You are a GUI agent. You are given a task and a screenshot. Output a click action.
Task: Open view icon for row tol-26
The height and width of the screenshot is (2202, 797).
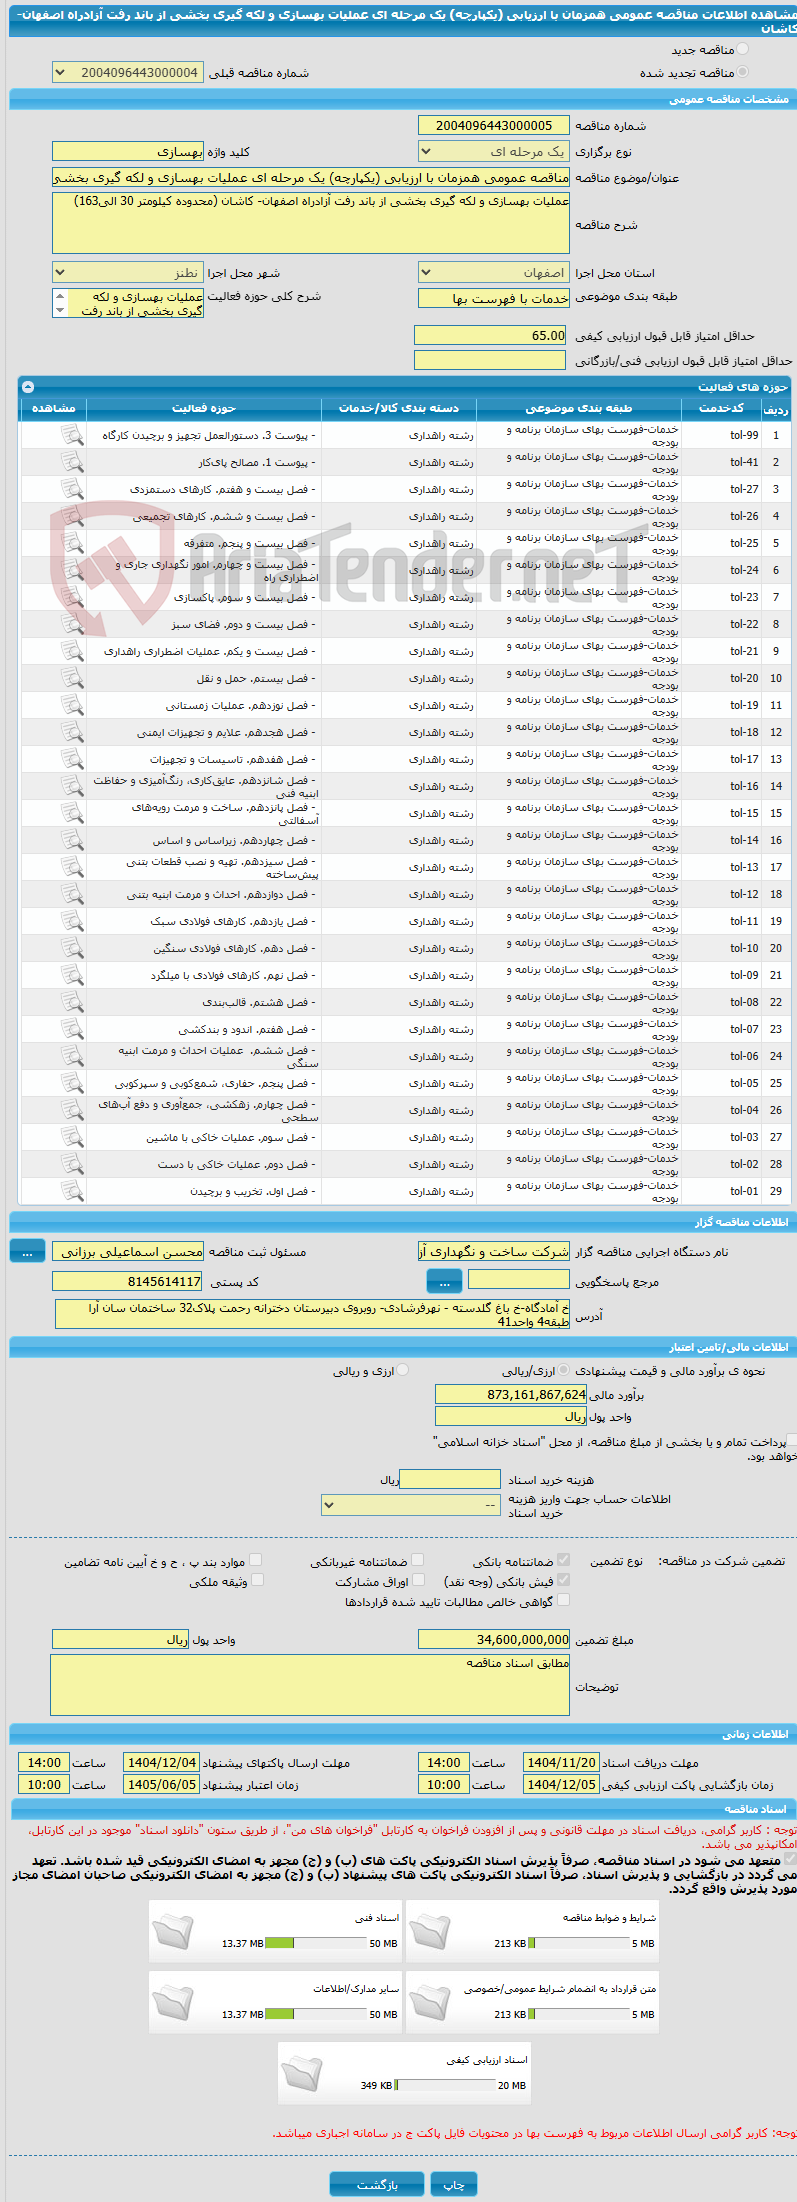72,516
